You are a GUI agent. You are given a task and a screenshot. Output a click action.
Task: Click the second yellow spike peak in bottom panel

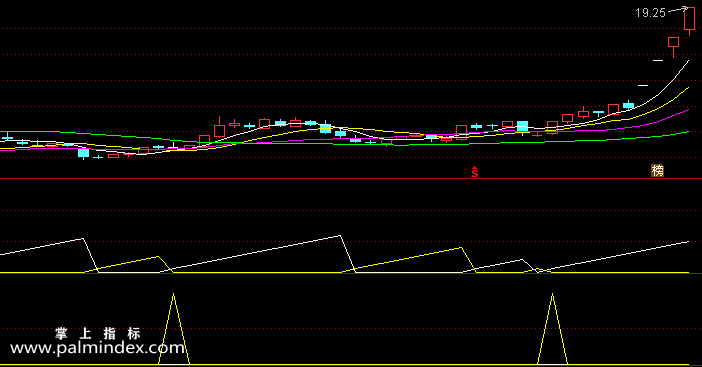click(x=552, y=294)
